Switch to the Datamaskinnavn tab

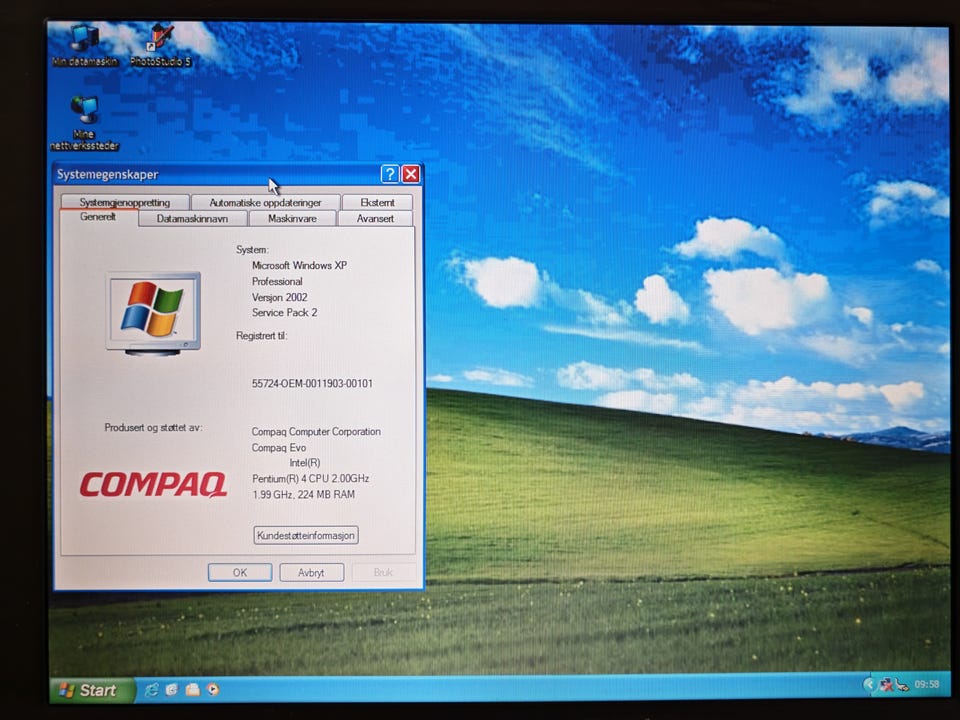pos(192,219)
